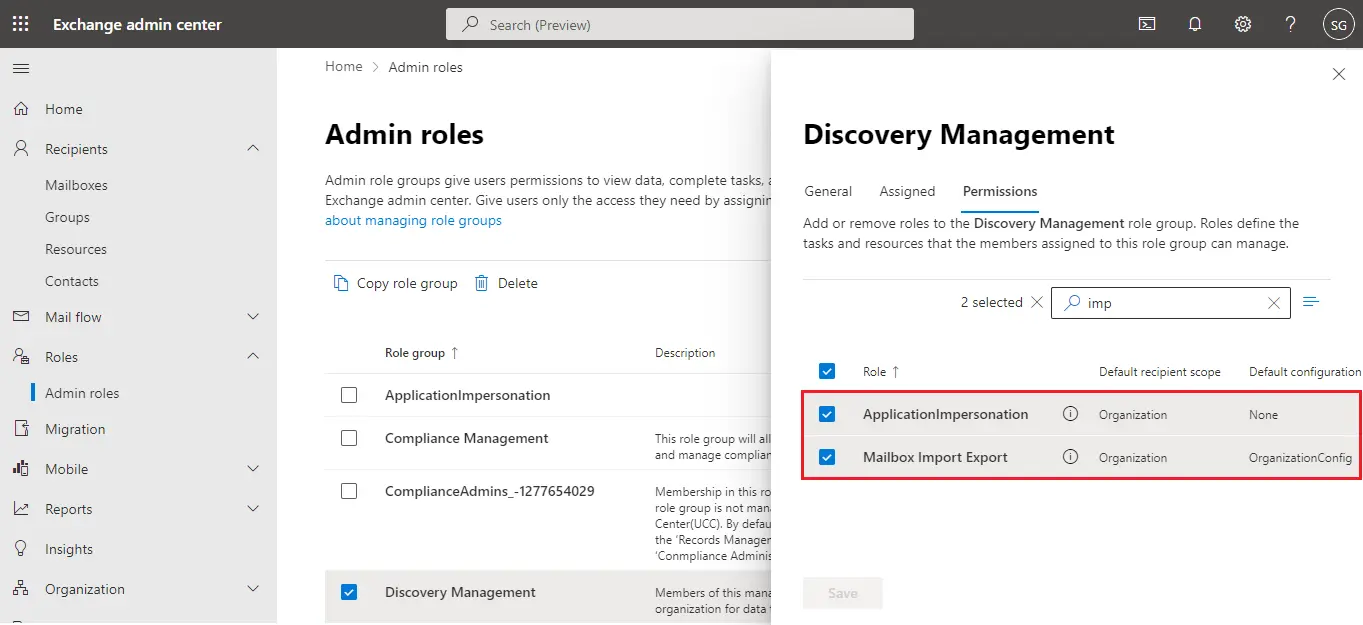Expand the Reports section chevron
This screenshot has width=1363, height=625.
253,508
